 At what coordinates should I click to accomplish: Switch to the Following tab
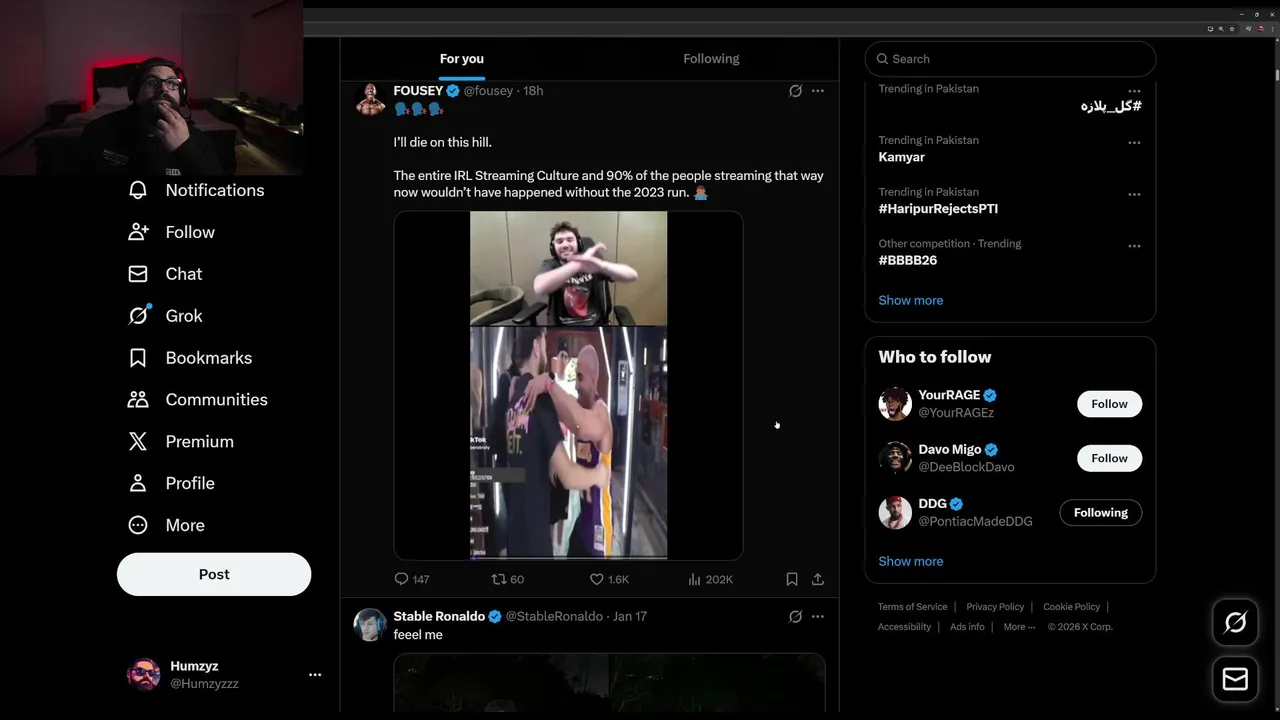click(x=711, y=59)
